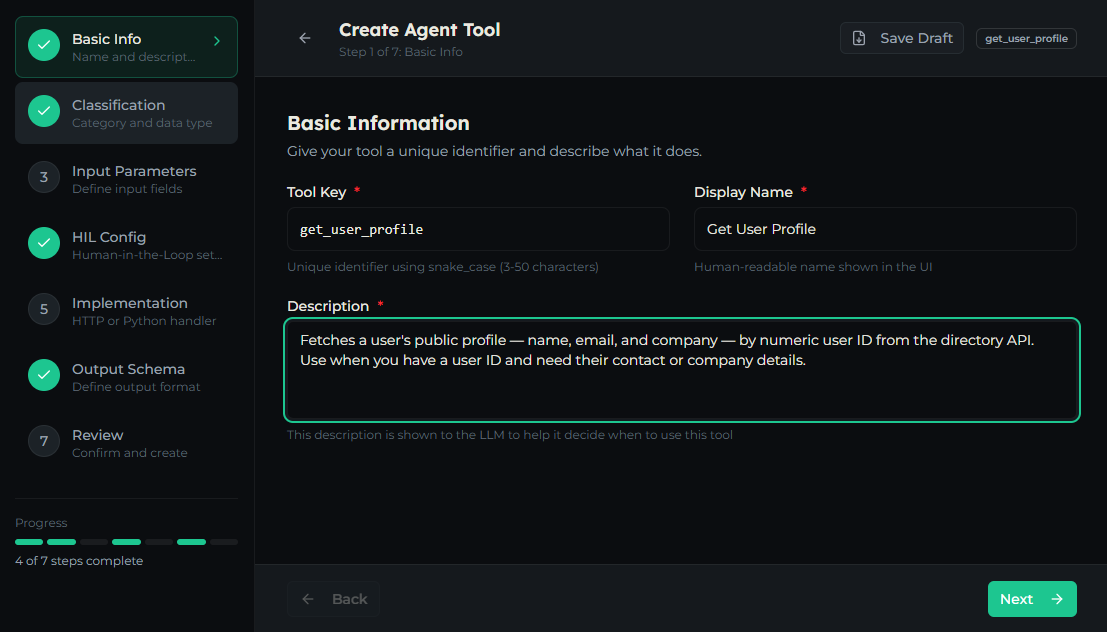Click 'Category and data type' subtitle
The height and width of the screenshot is (632, 1107).
142,123
